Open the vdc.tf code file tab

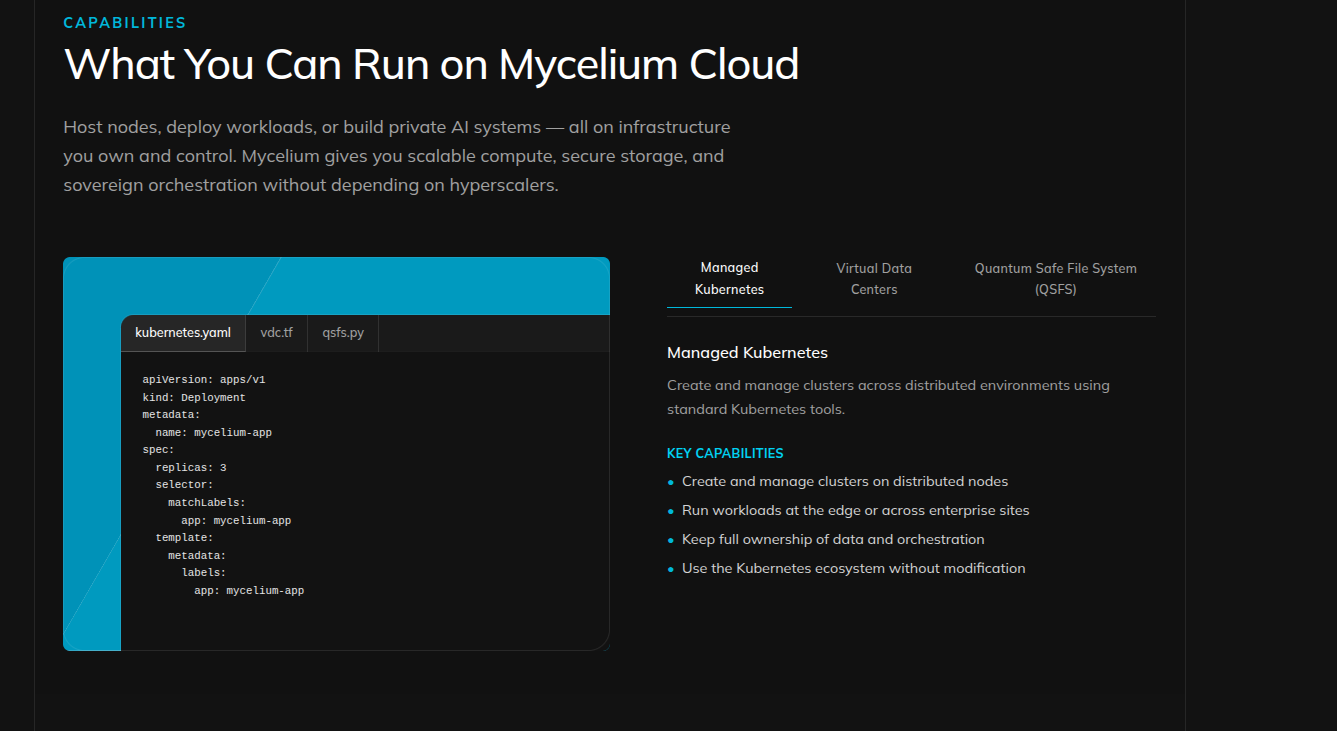click(276, 333)
